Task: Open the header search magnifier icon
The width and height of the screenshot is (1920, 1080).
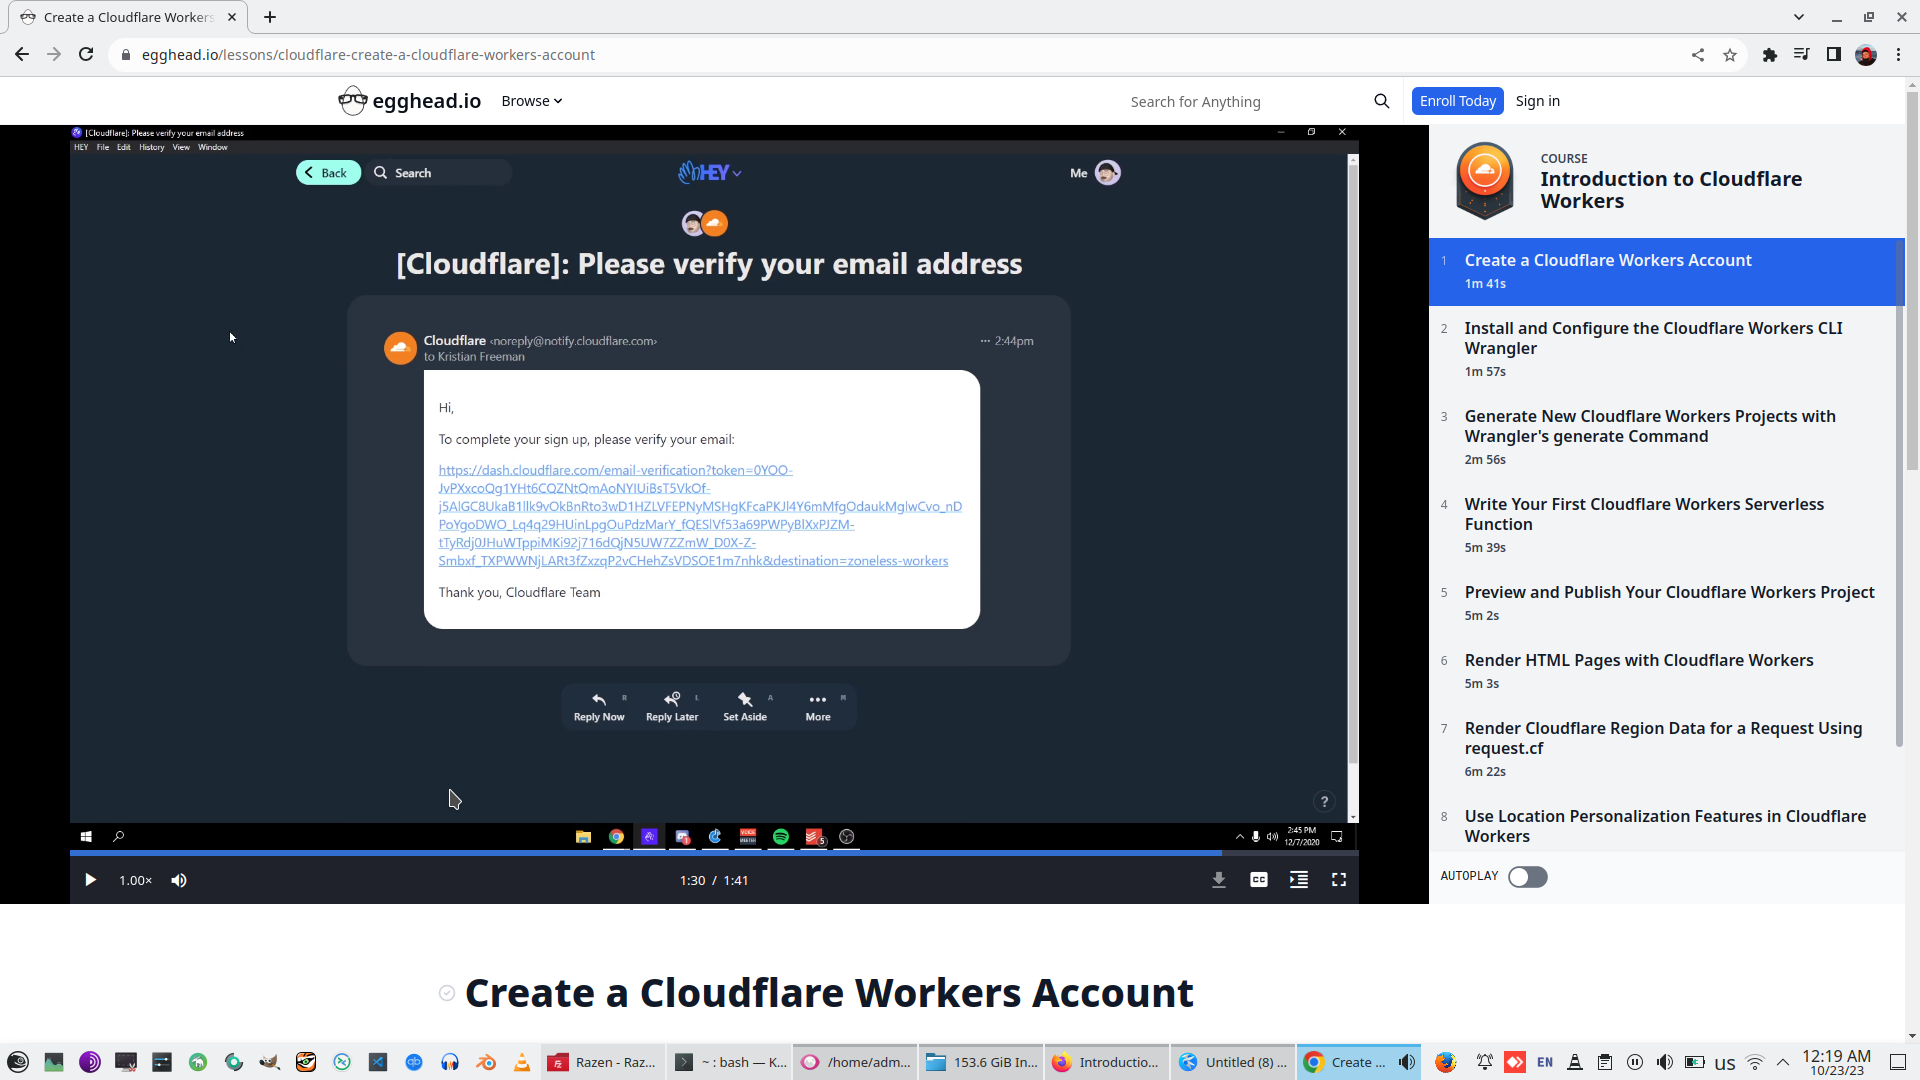Action: [1381, 100]
